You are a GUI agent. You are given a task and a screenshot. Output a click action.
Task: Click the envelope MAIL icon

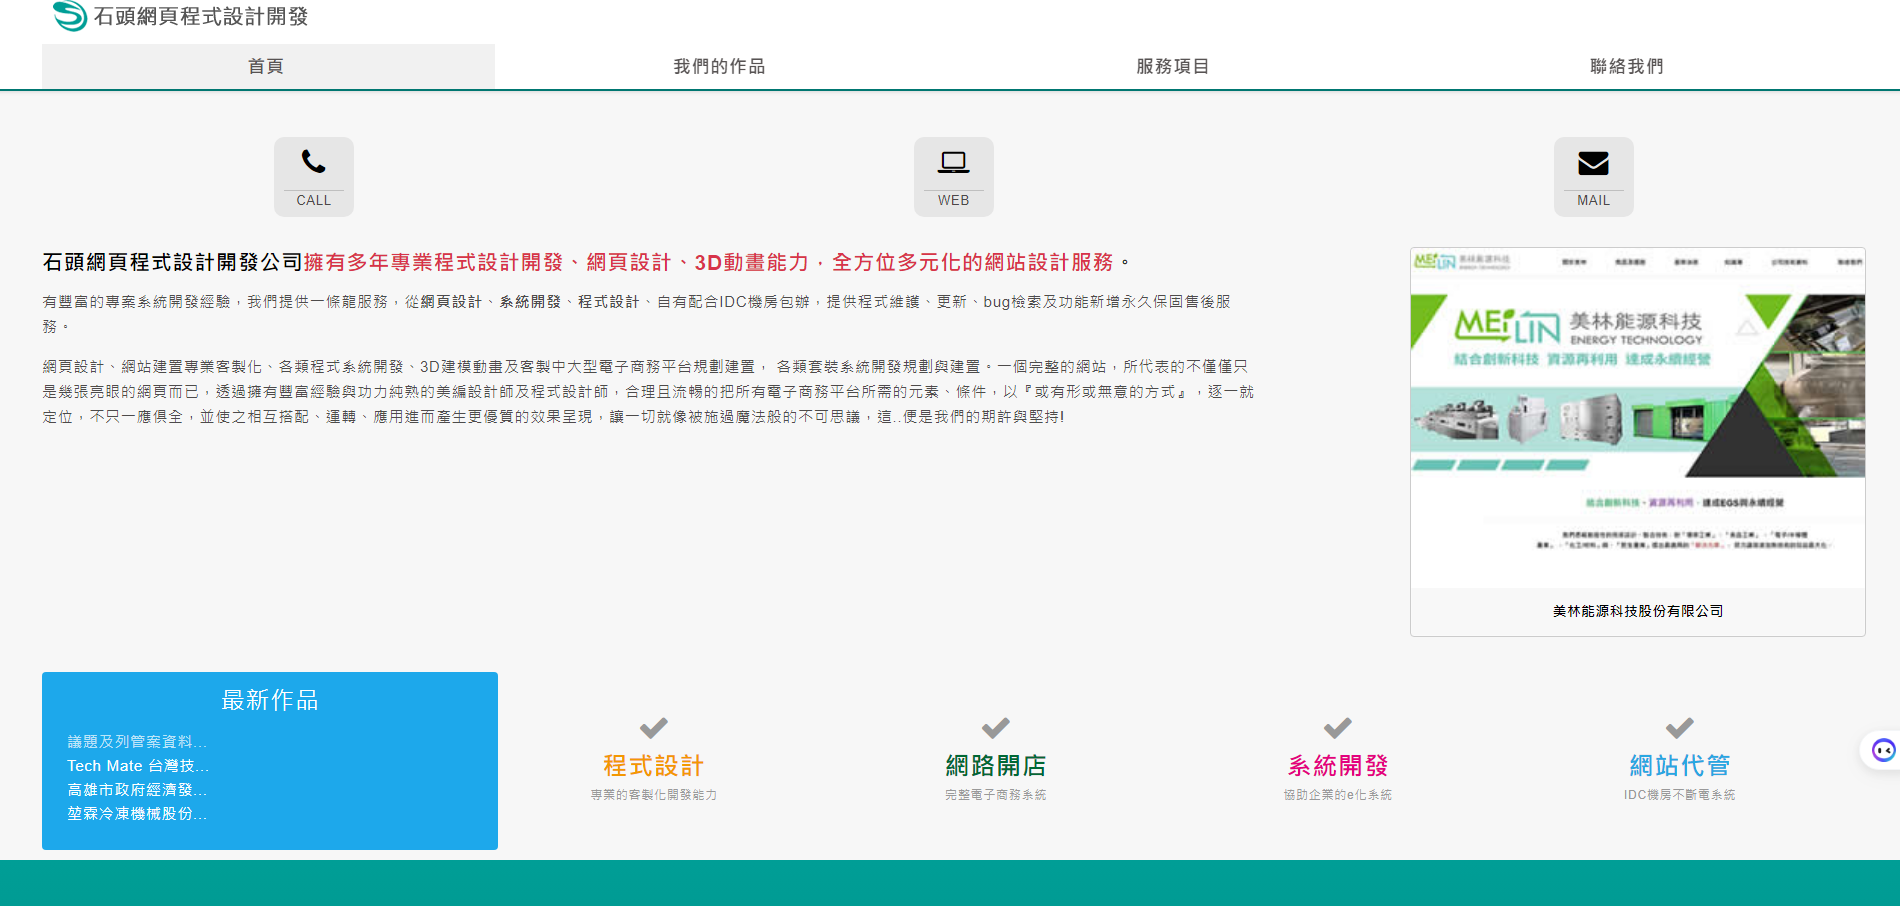[x=1593, y=163]
